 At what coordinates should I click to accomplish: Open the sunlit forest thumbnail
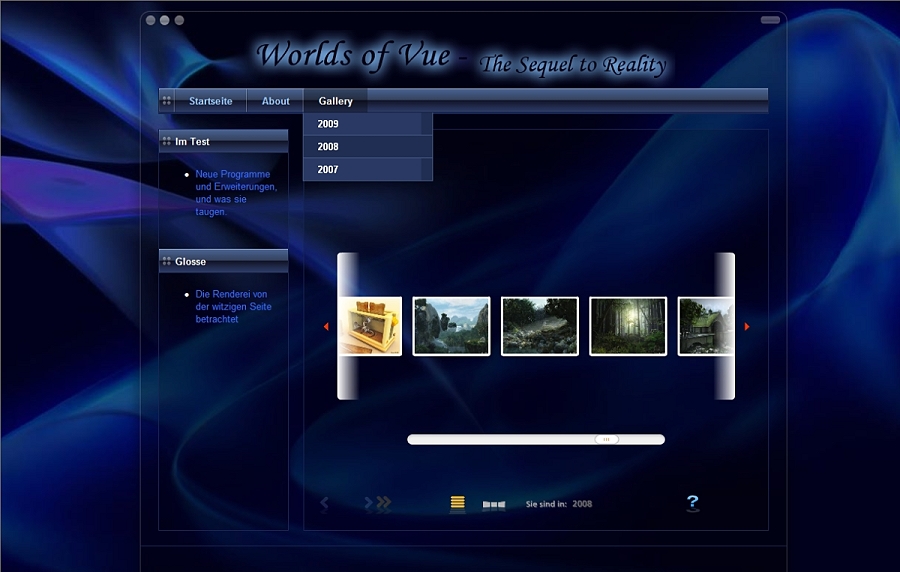[x=628, y=326]
